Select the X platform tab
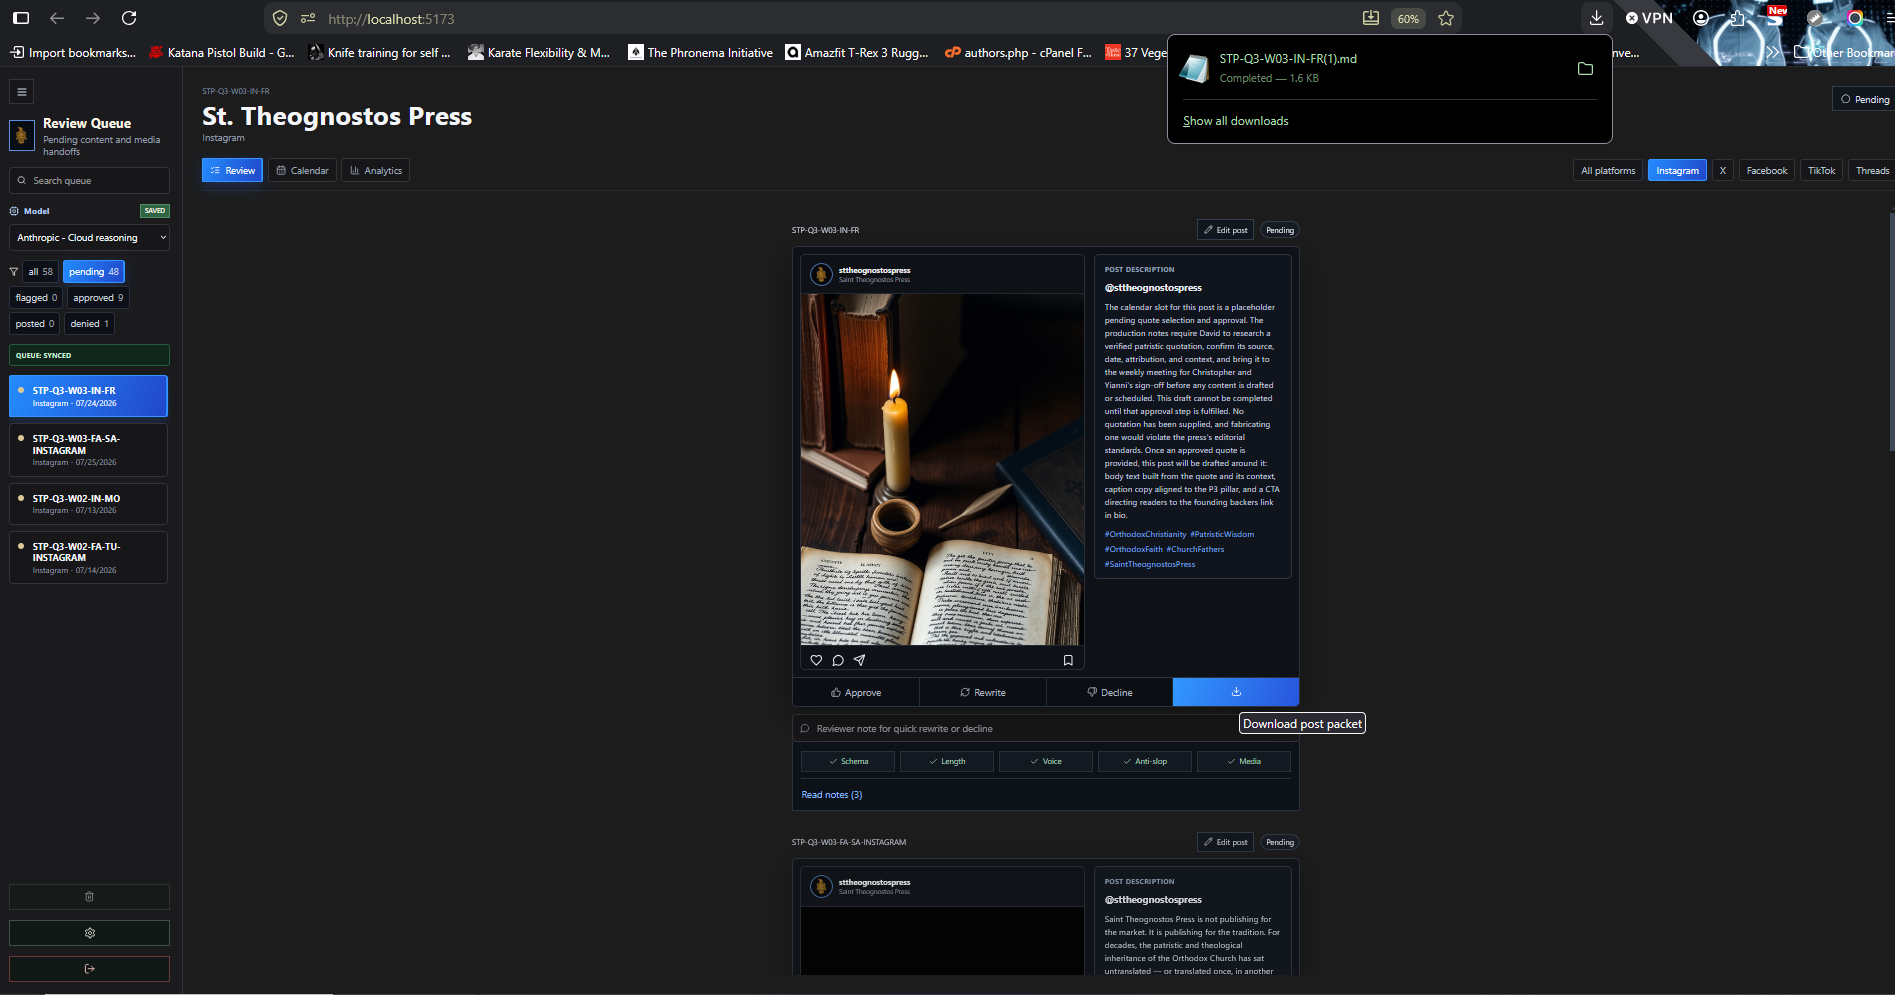The width and height of the screenshot is (1895, 995). (1723, 171)
